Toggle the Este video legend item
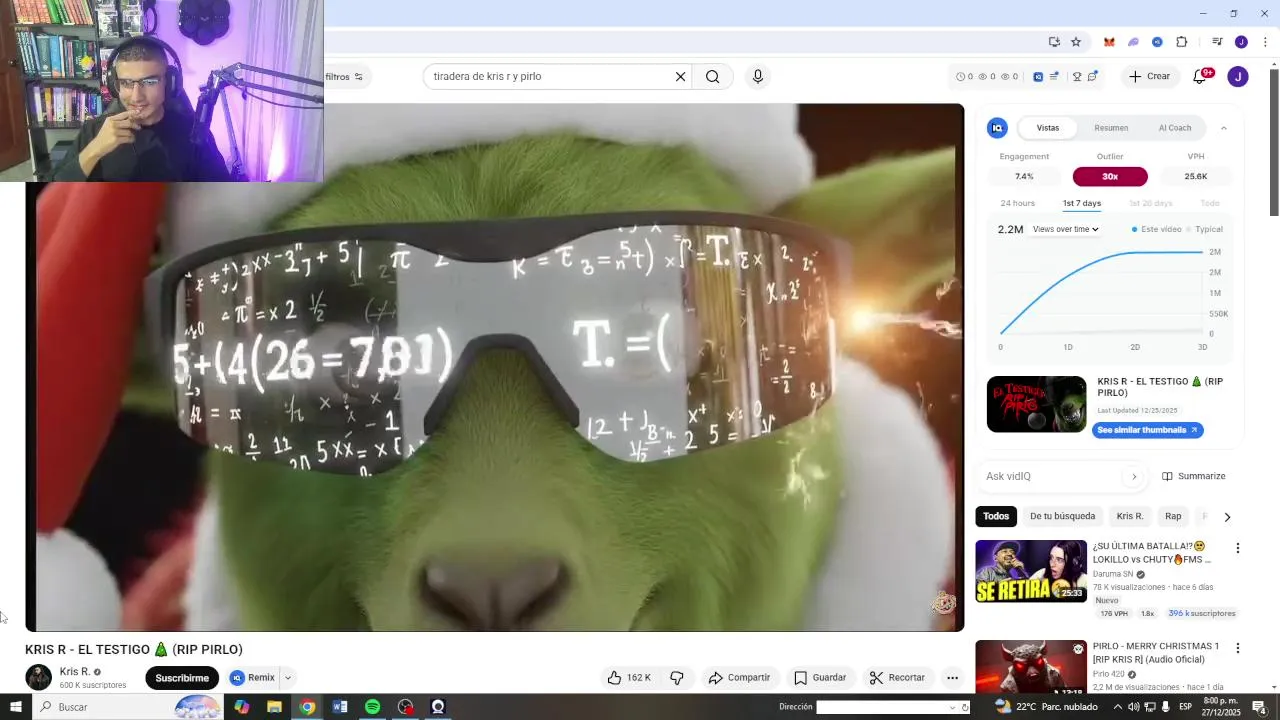Screen dimensions: 1280x720 tap(1156, 229)
